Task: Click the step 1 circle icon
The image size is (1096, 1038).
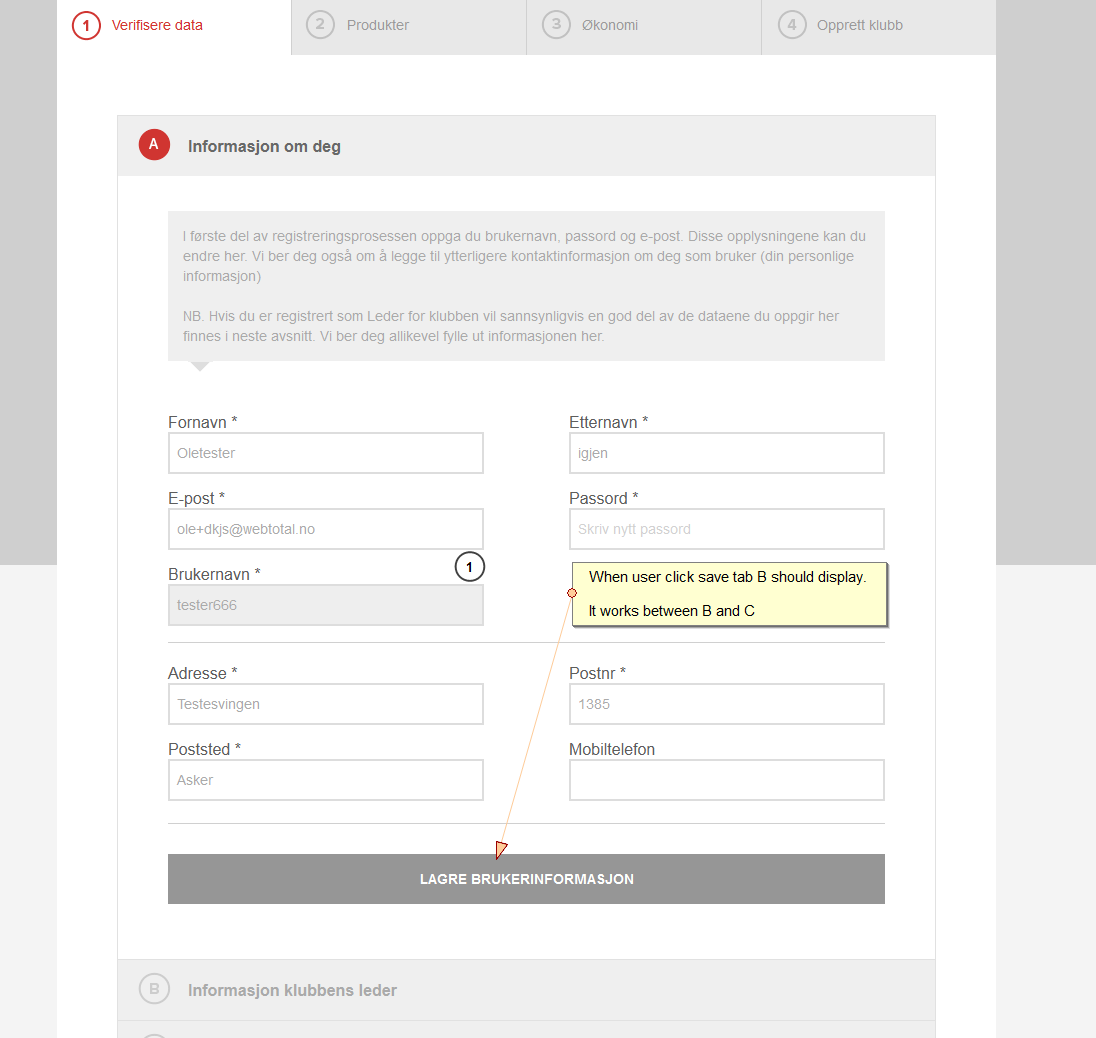Action: 86,25
